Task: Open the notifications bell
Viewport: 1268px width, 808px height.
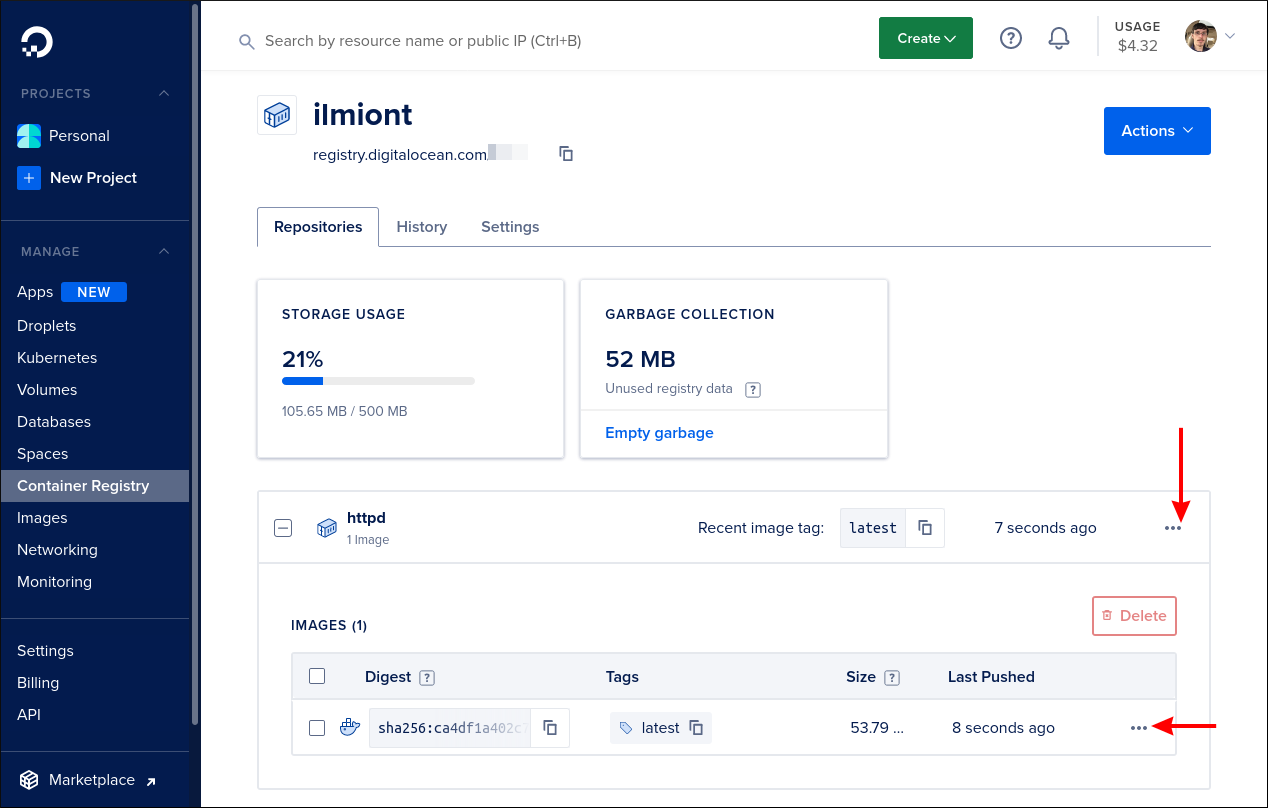Action: [x=1059, y=38]
